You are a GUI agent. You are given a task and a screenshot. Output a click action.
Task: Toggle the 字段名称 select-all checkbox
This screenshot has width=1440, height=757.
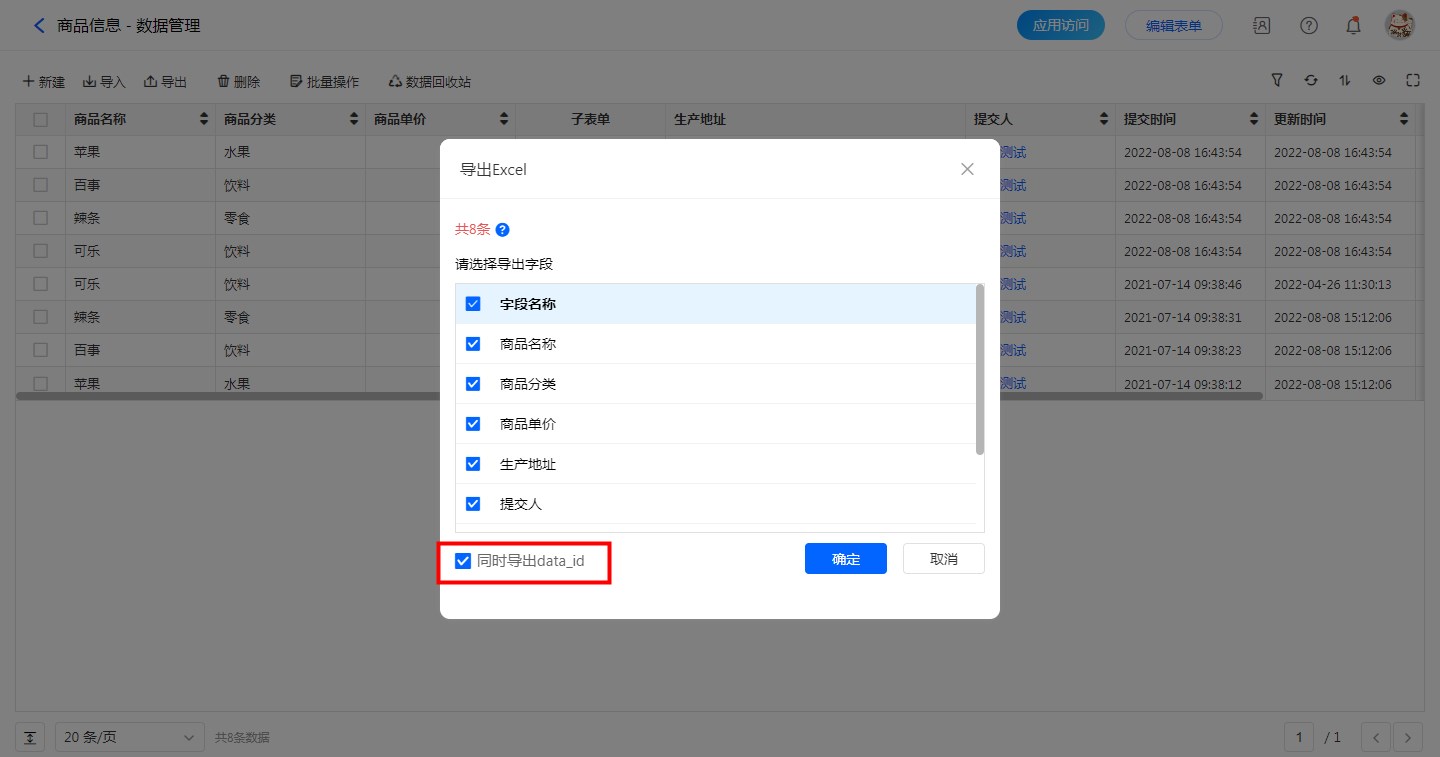click(473, 304)
